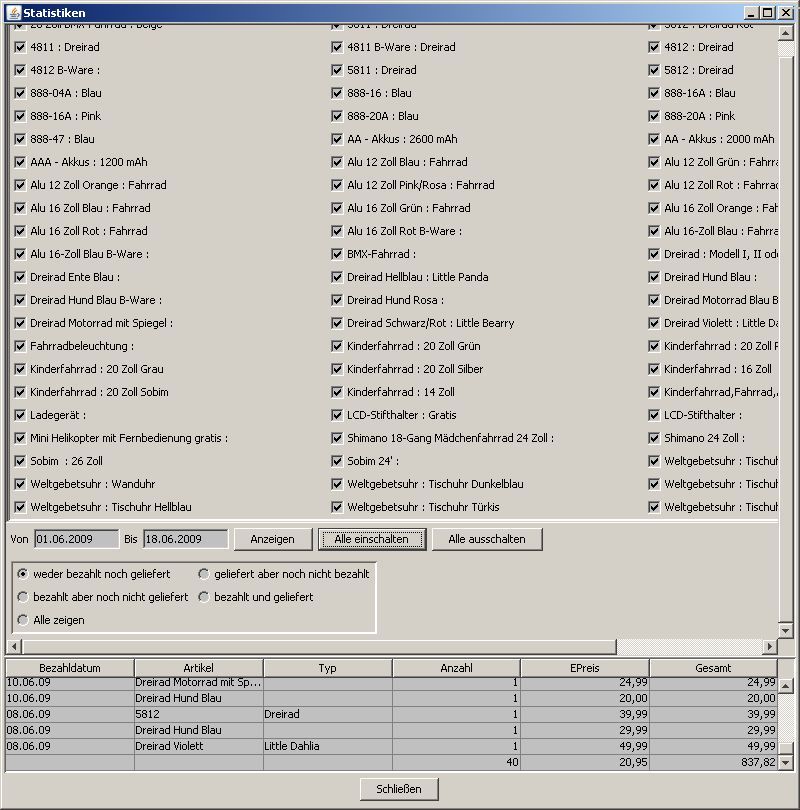This screenshot has width=800, height=810.
Task: Click the results table's scroll-up arrow
Action: tap(786, 686)
